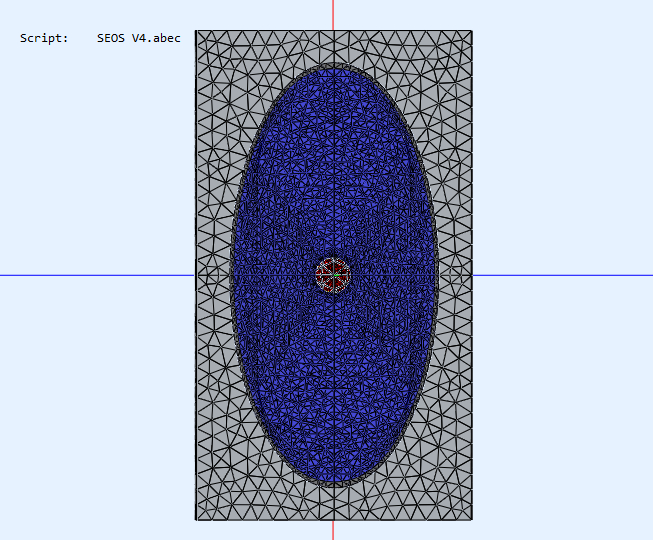The width and height of the screenshot is (653, 540).
Task: Click the red vertical axis below the mesh
Action: [333, 530]
